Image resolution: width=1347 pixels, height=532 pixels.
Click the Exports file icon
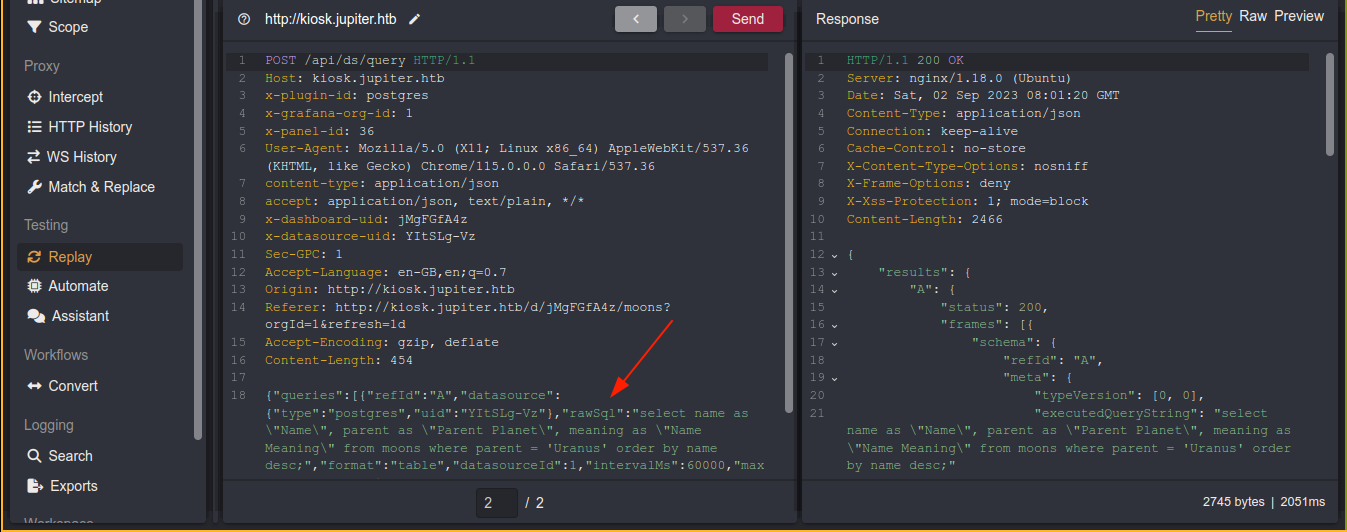pyautogui.click(x=35, y=486)
